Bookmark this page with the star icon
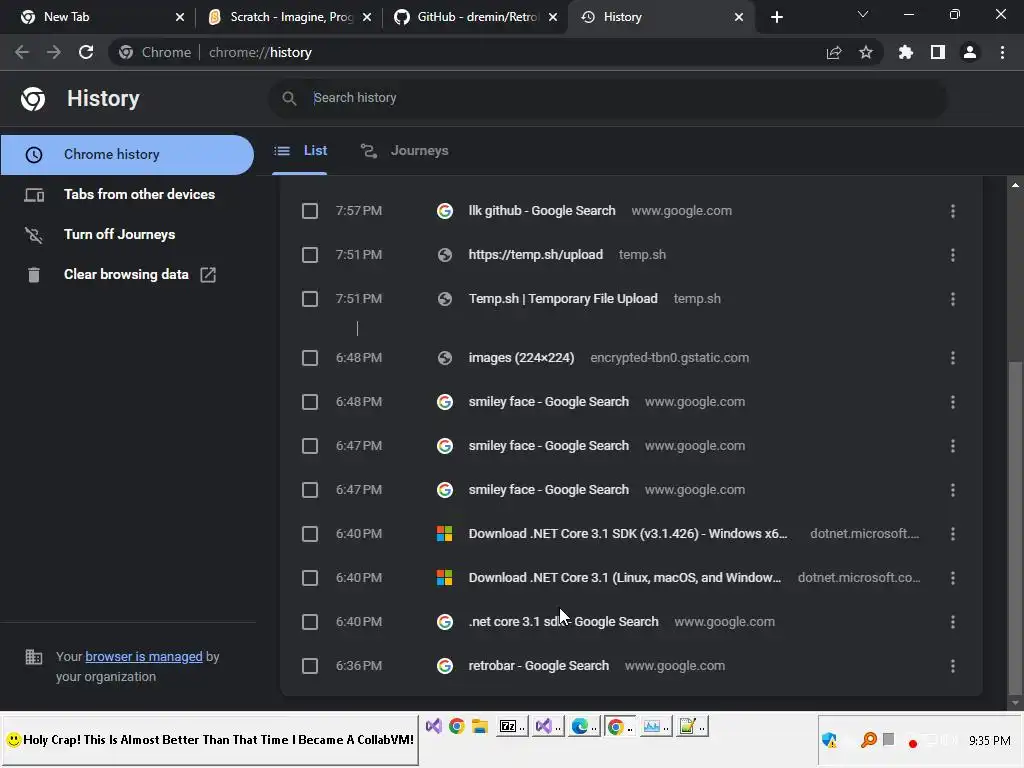 pyautogui.click(x=866, y=52)
